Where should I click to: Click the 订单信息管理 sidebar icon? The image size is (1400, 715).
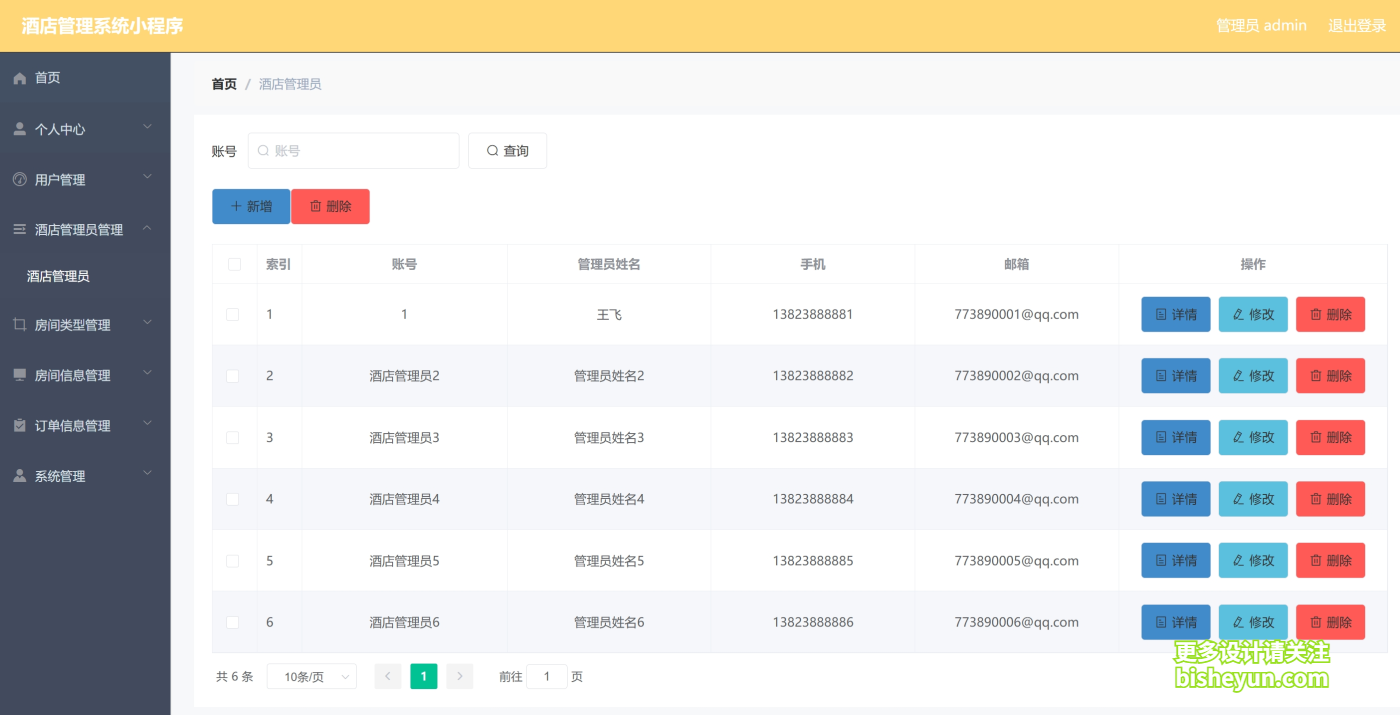(18, 425)
